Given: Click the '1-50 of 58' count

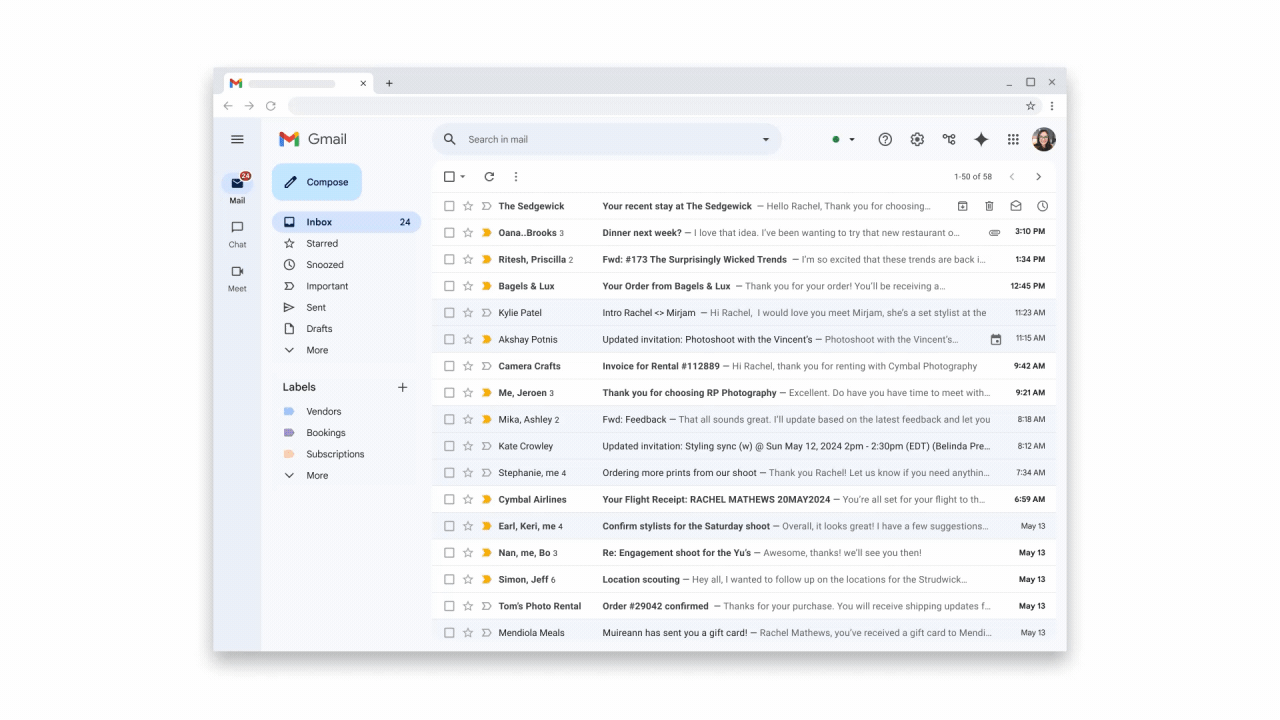Looking at the screenshot, I should (x=973, y=177).
